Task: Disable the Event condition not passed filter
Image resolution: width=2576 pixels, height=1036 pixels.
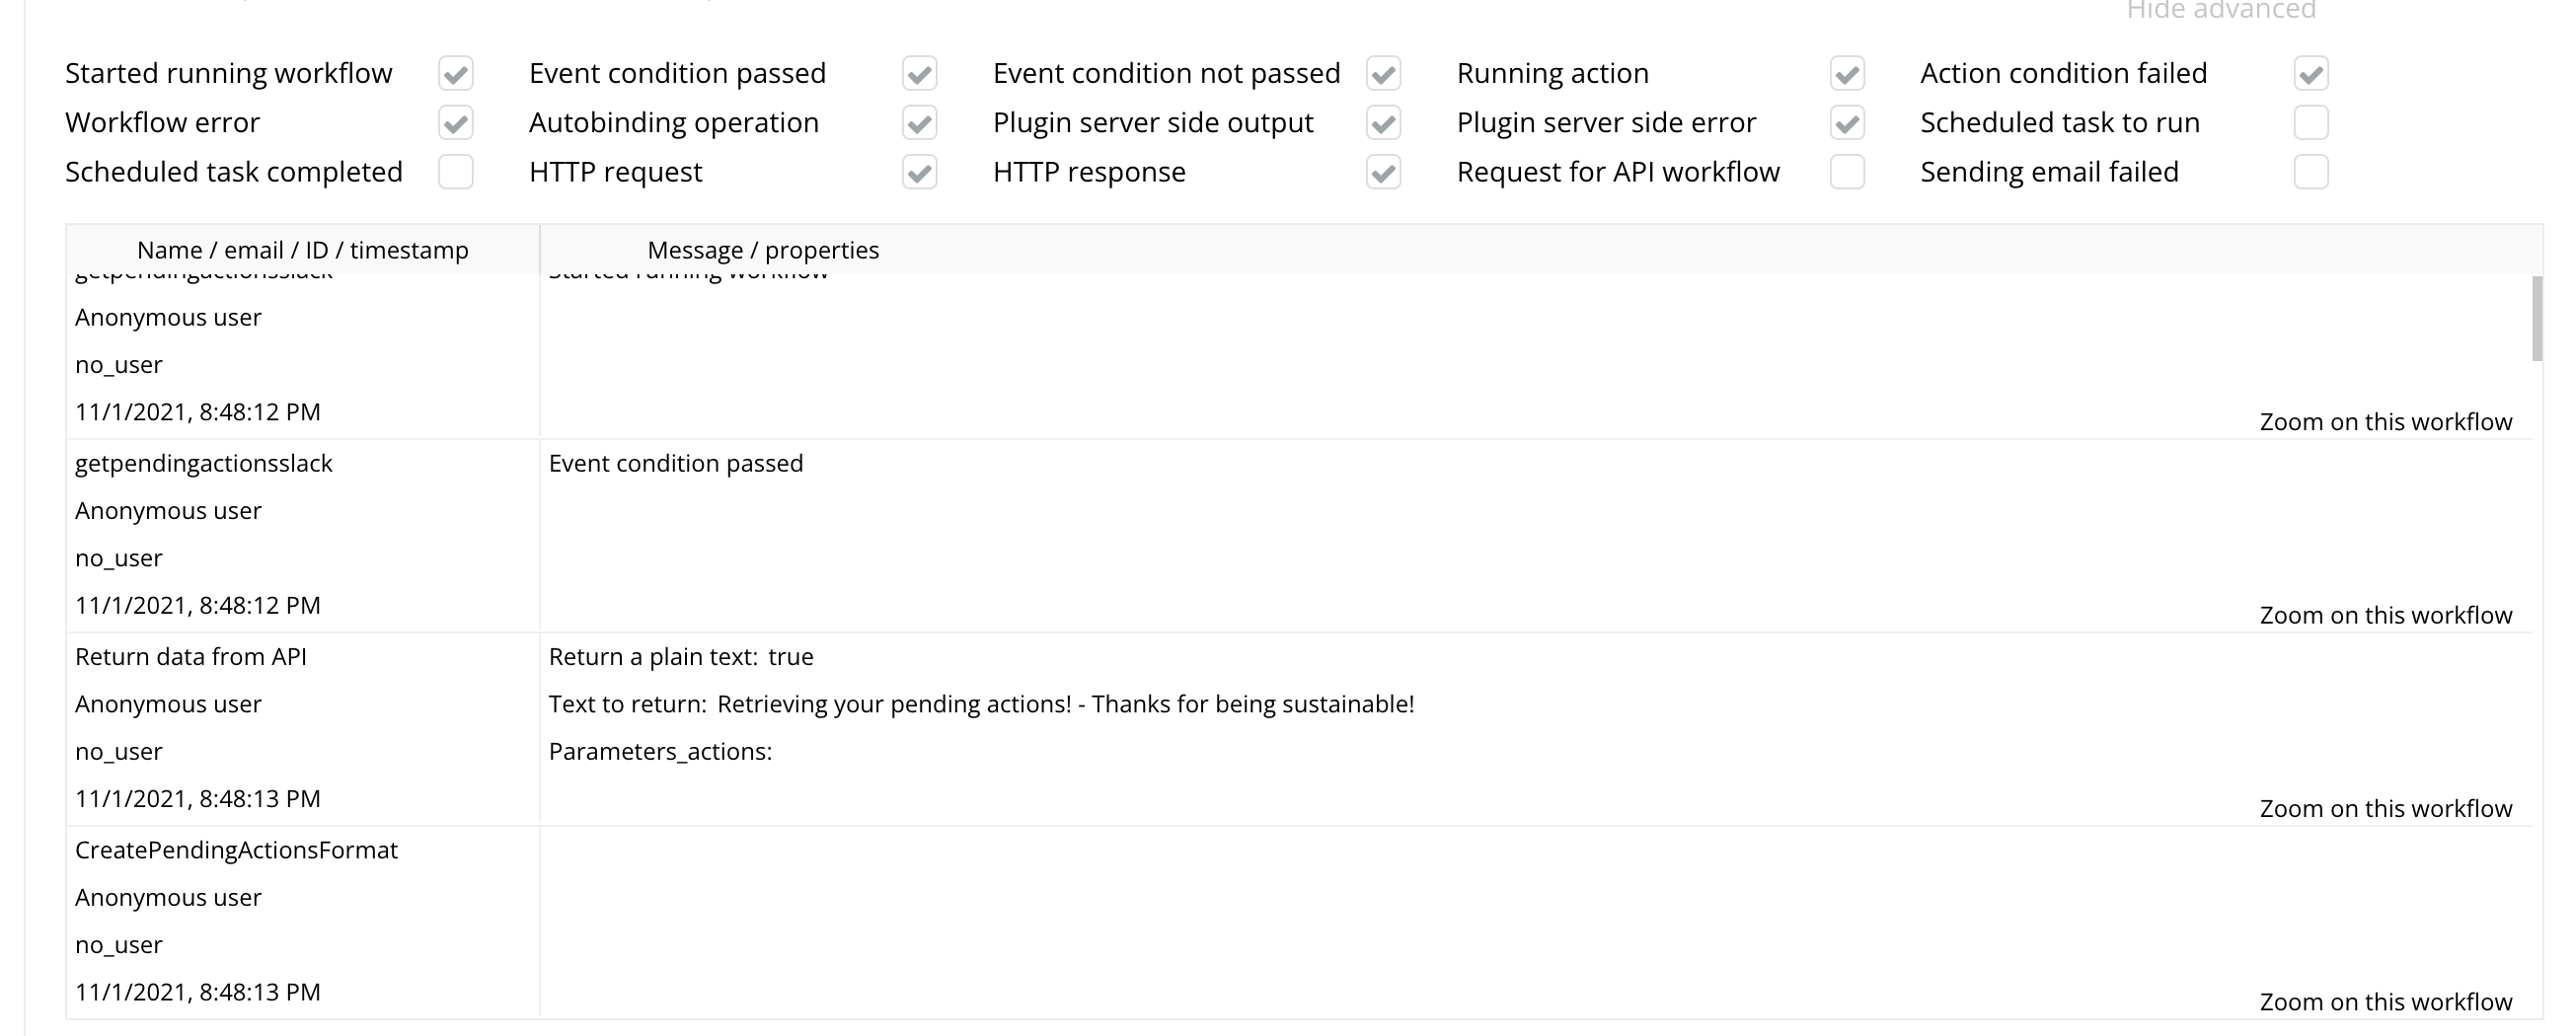Action: click(x=1383, y=73)
